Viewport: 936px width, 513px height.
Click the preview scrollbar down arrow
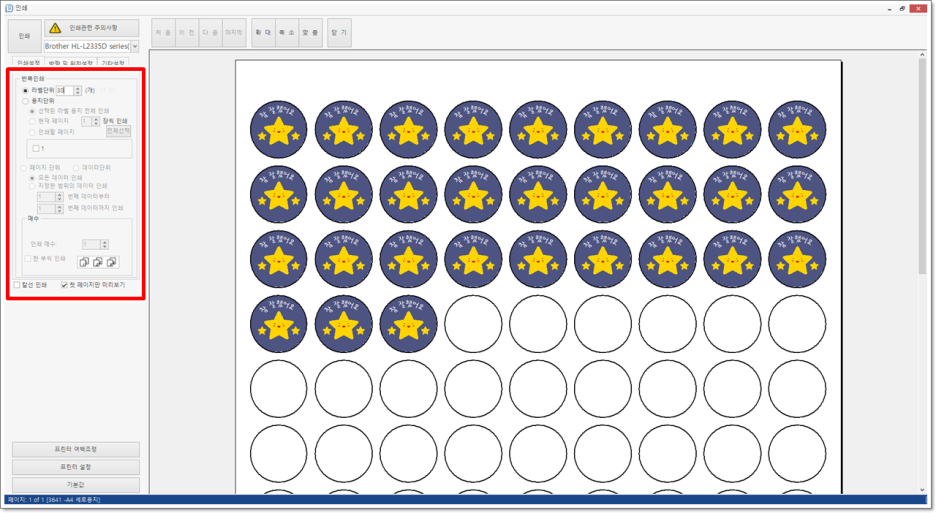[x=922, y=490]
